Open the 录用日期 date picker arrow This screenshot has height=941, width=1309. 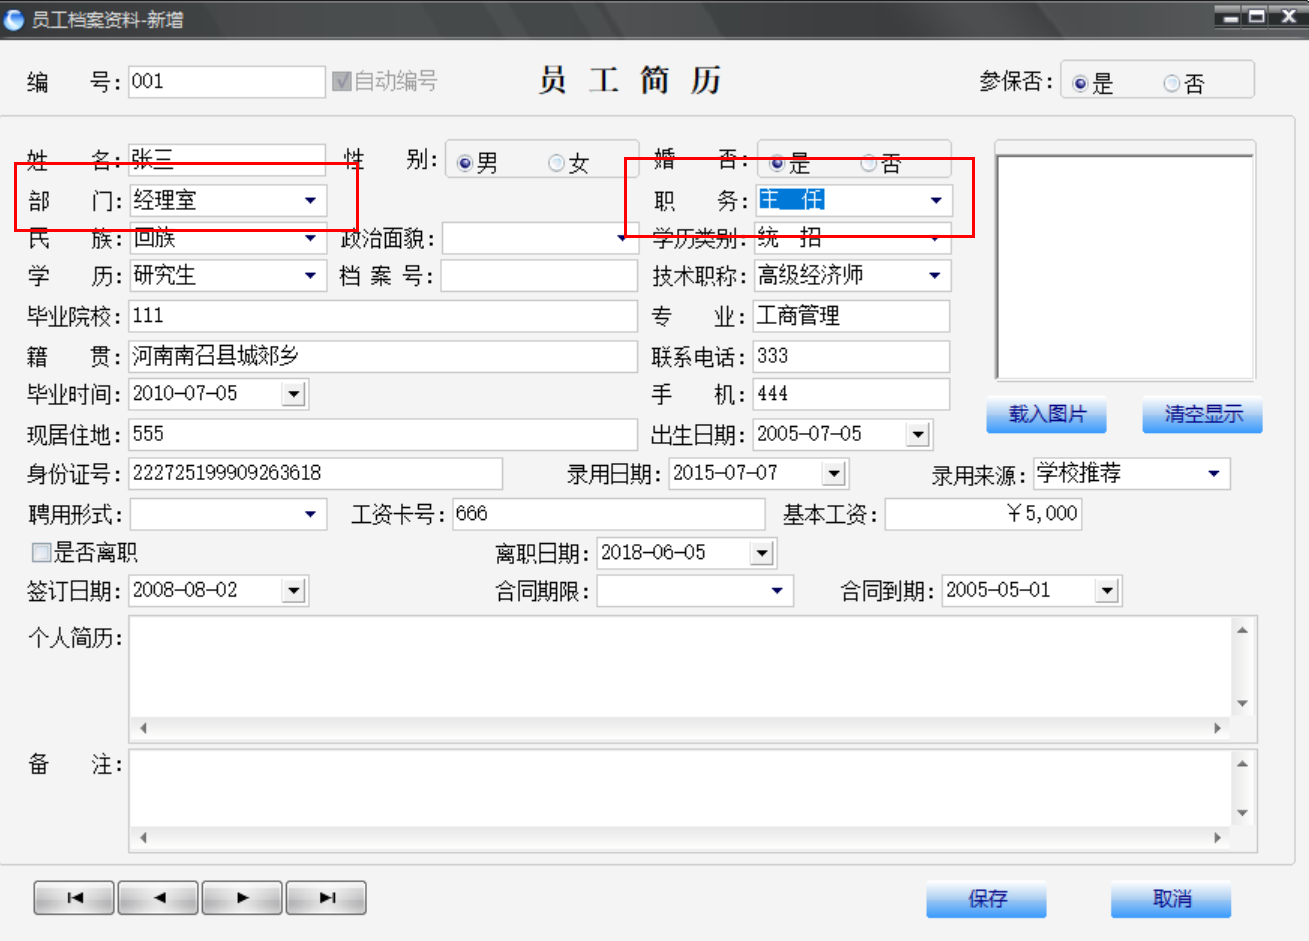tap(834, 473)
